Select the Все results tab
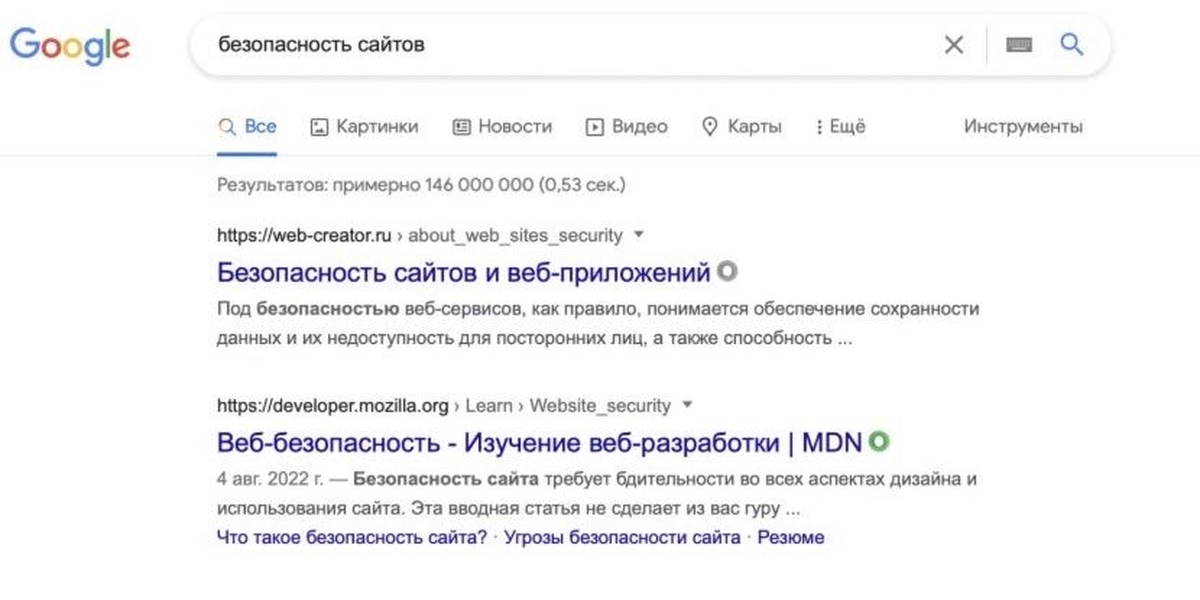Viewport: 1200px width, 600px height. tap(248, 127)
